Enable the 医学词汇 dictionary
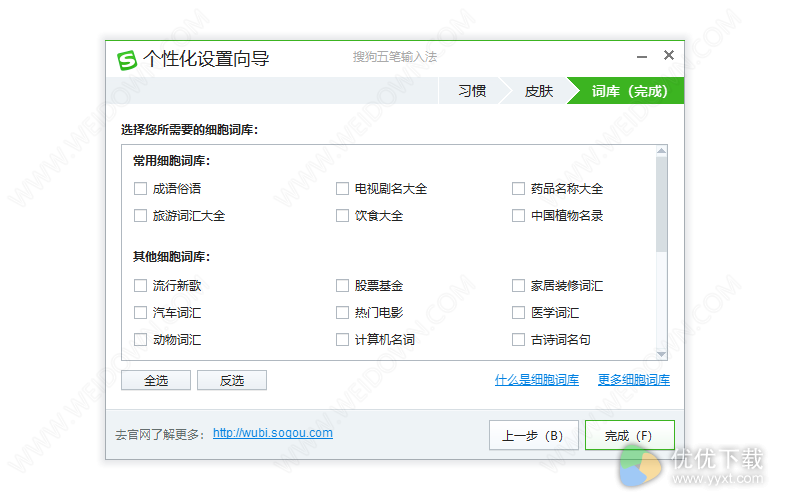The width and height of the screenshot is (790, 500). [x=518, y=312]
